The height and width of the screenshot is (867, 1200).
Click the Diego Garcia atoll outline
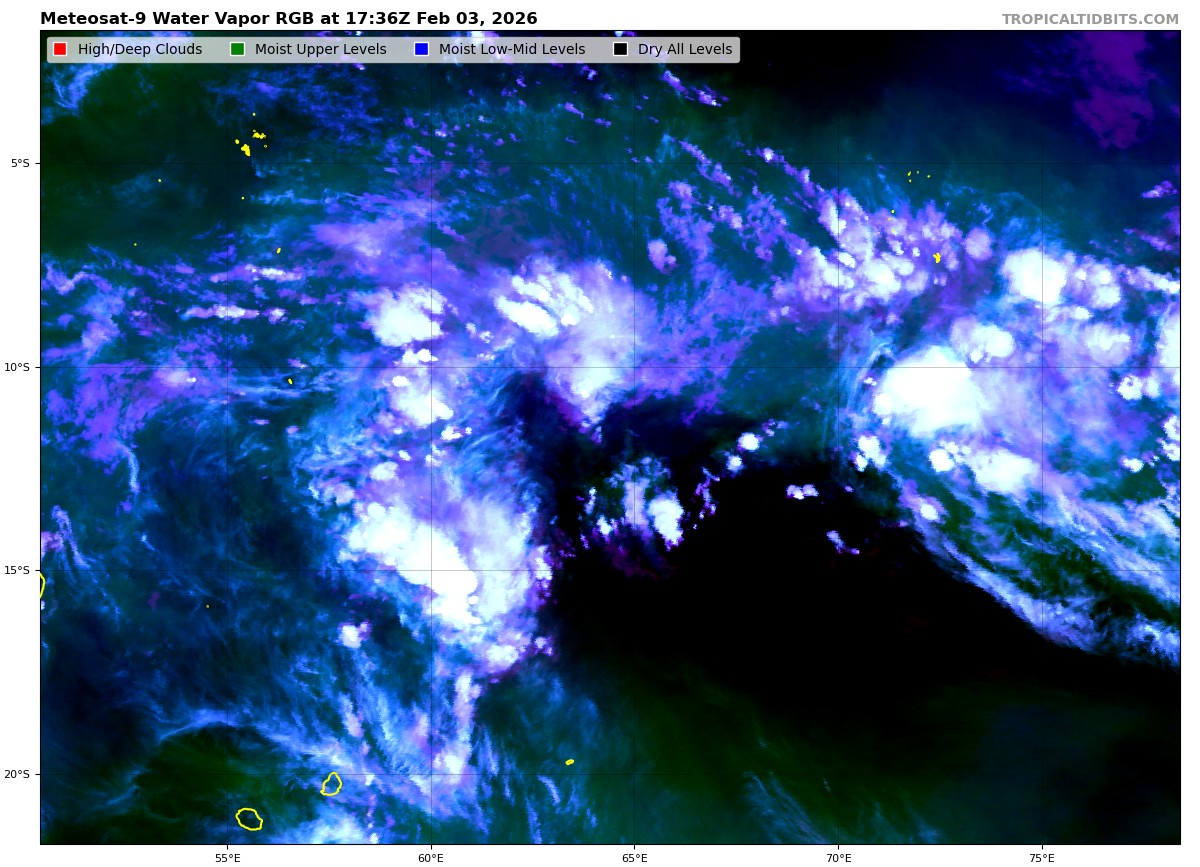[x=937, y=258]
